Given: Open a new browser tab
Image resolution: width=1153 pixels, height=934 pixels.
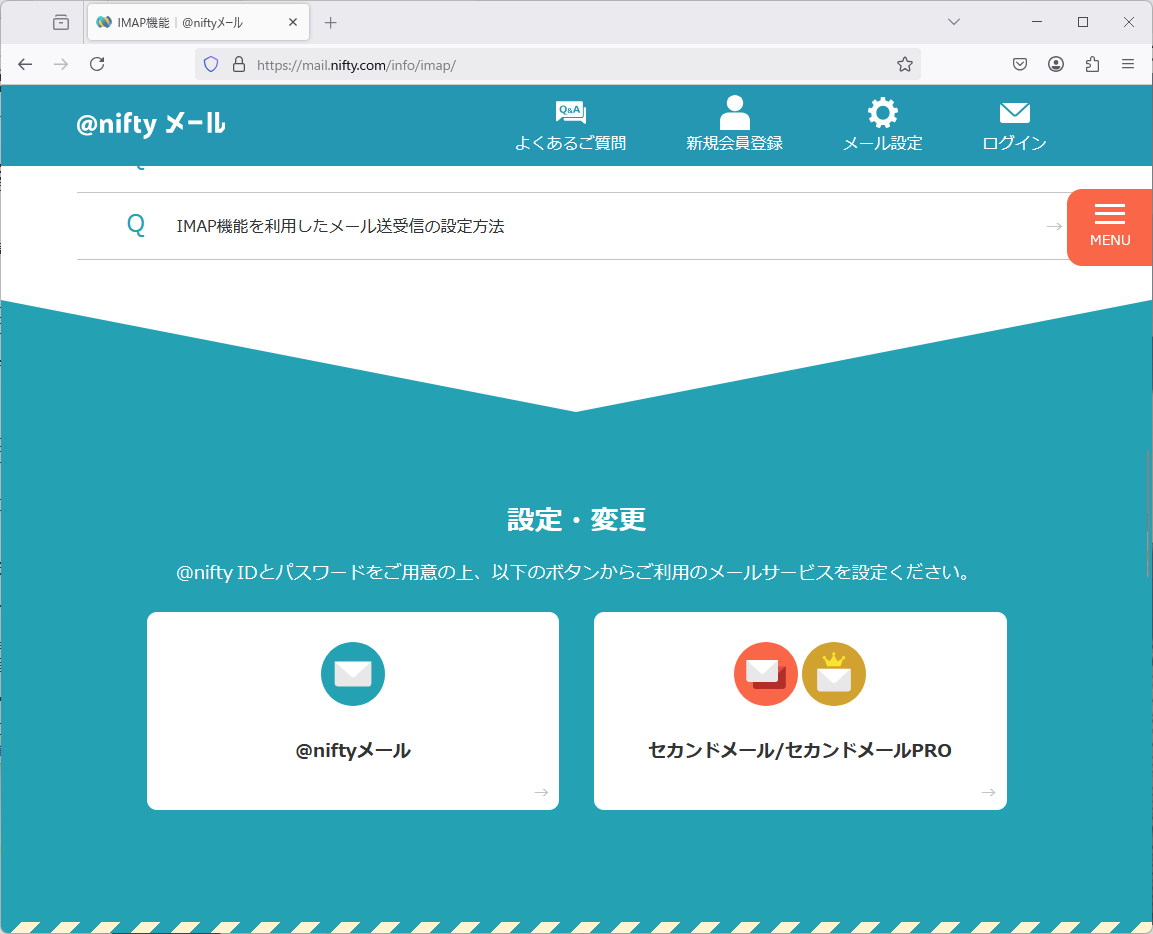Looking at the screenshot, I should [331, 22].
